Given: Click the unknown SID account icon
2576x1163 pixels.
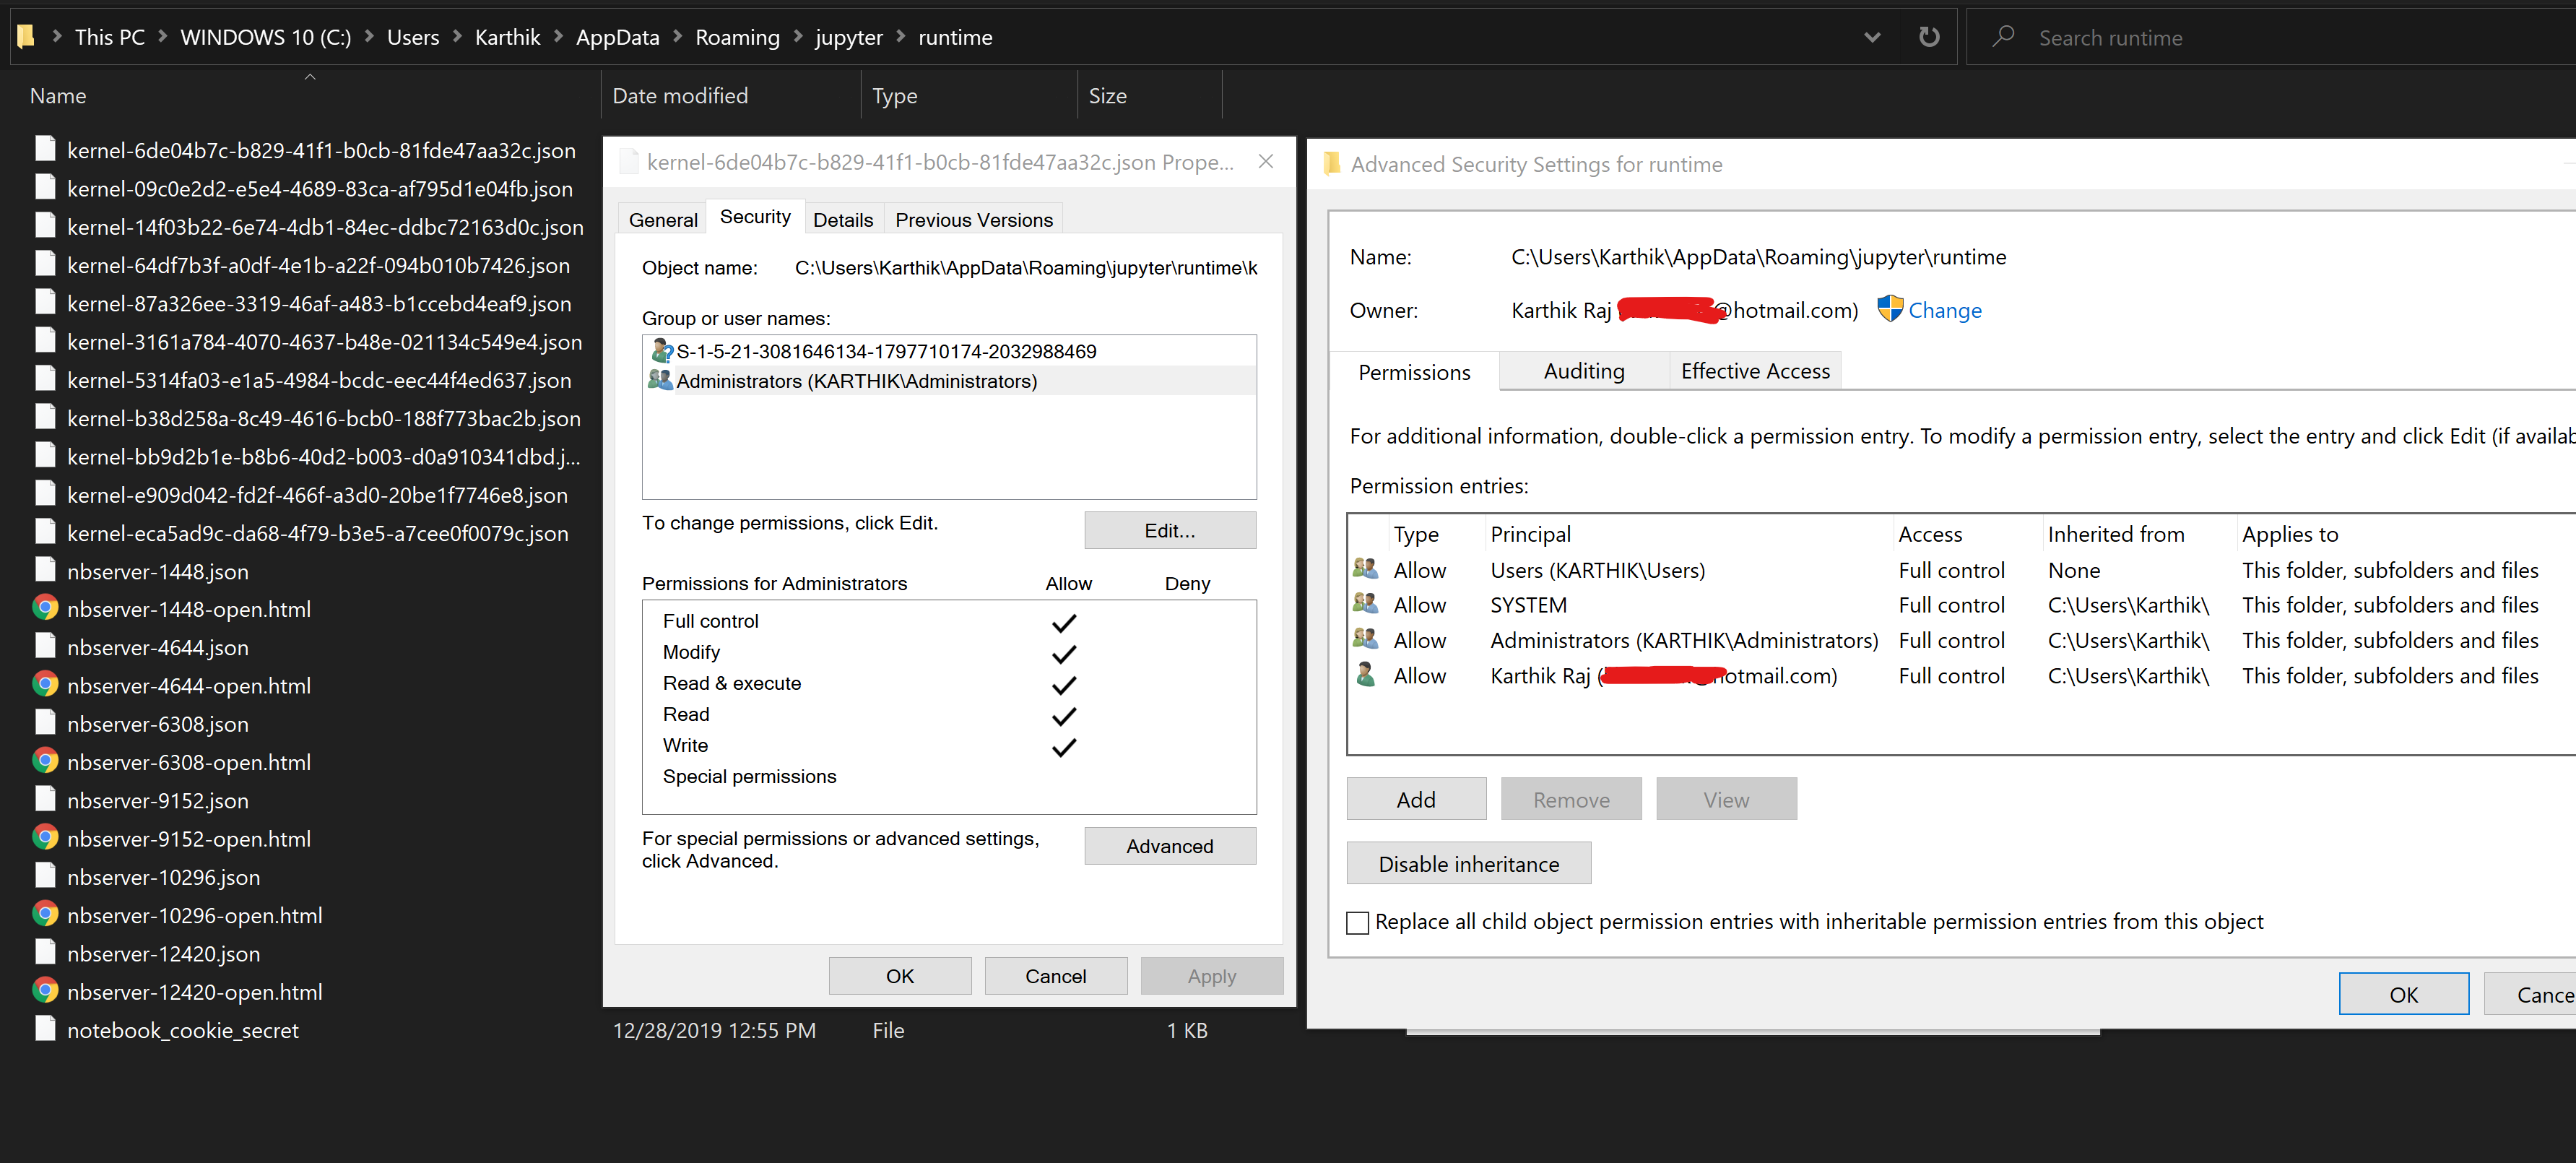Looking at the screenshot, I should pyautogui.click(x=661, y=351).
